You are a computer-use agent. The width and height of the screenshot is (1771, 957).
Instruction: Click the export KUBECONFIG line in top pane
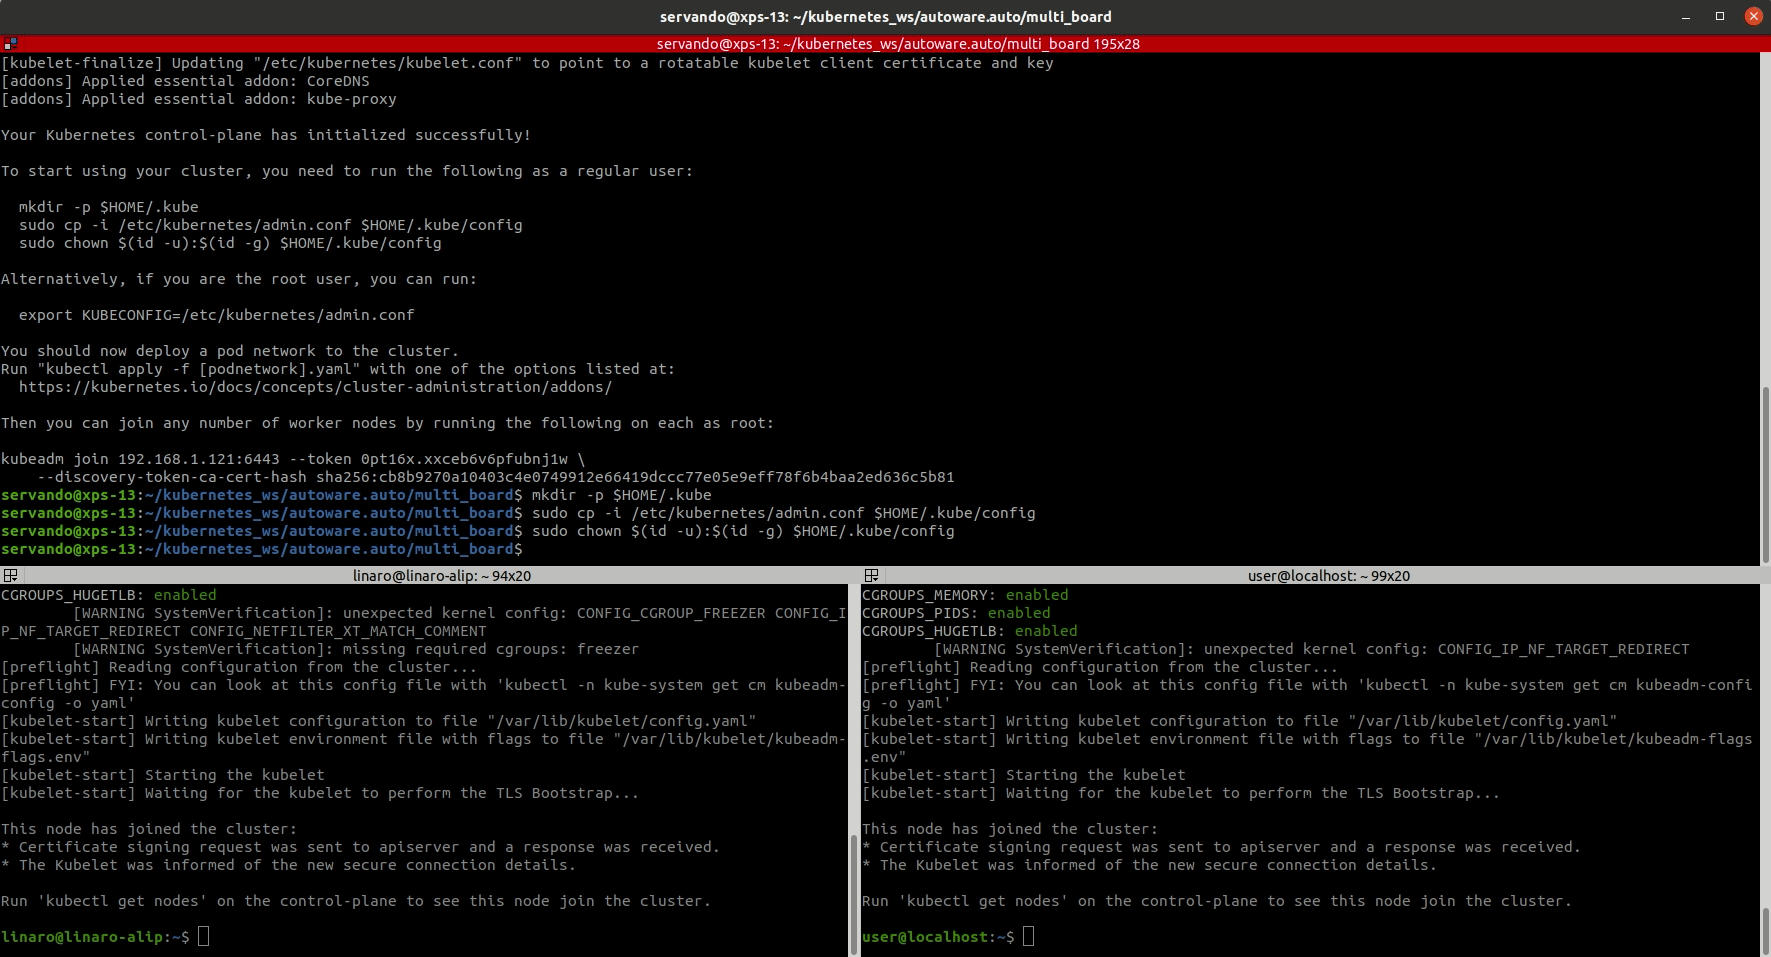[216, 315]
